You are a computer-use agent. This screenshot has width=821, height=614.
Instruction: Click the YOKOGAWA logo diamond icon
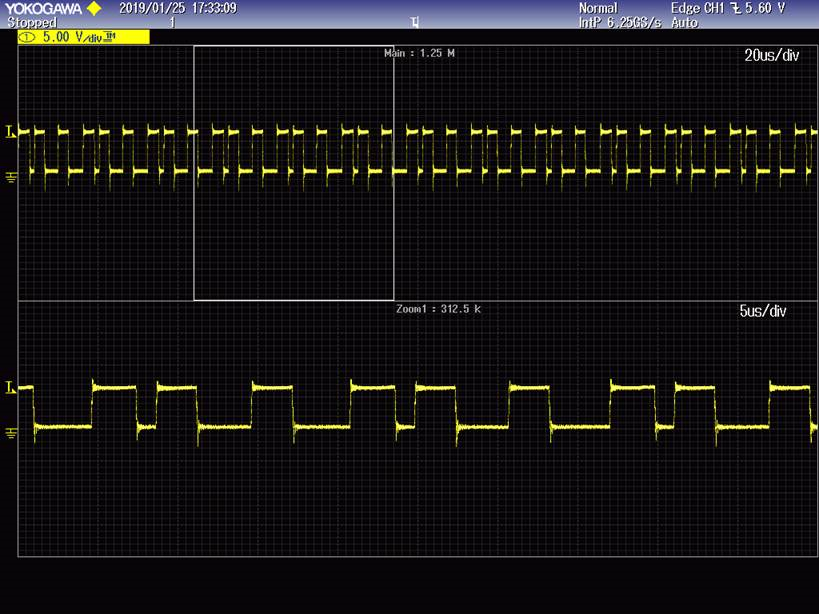coord(94,8)
